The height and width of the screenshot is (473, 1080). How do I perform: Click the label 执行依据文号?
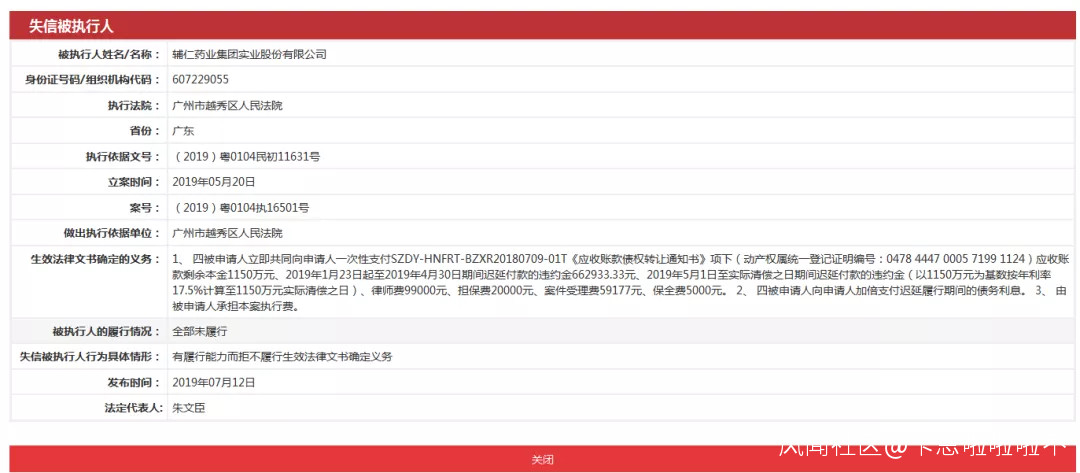point(123,157)
